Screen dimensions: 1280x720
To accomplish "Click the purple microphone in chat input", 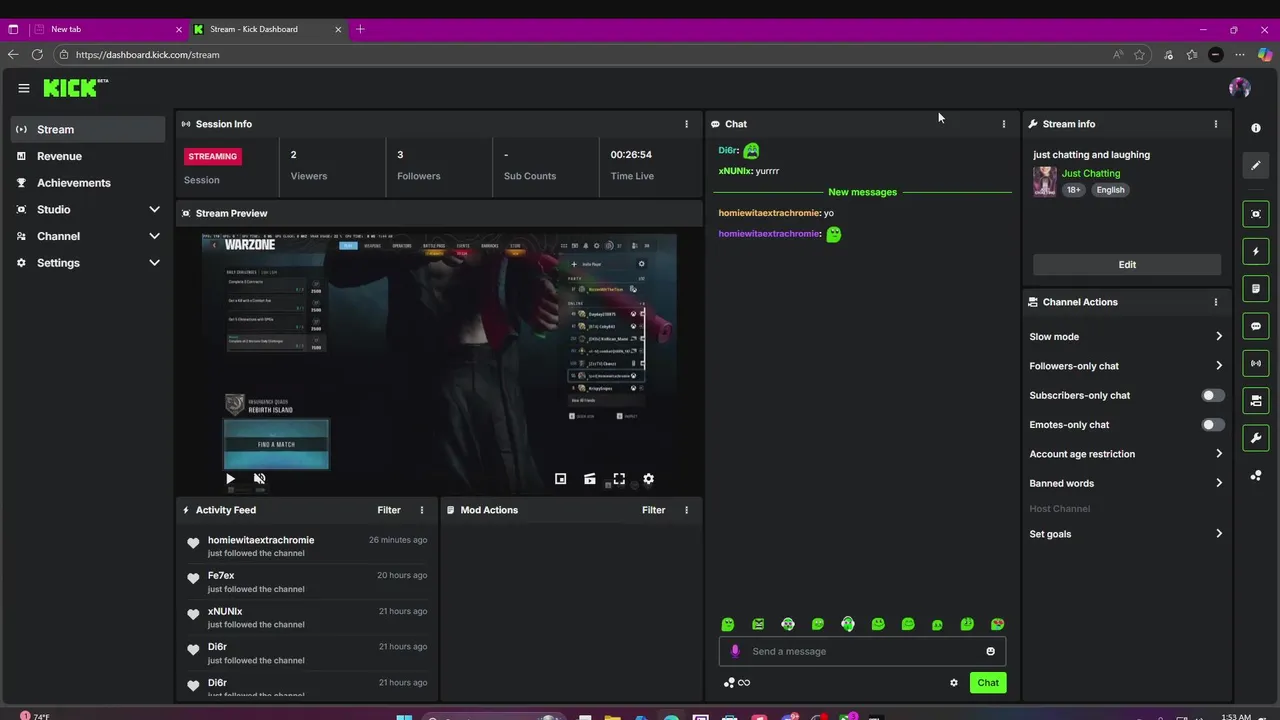I will click(735, 651).
